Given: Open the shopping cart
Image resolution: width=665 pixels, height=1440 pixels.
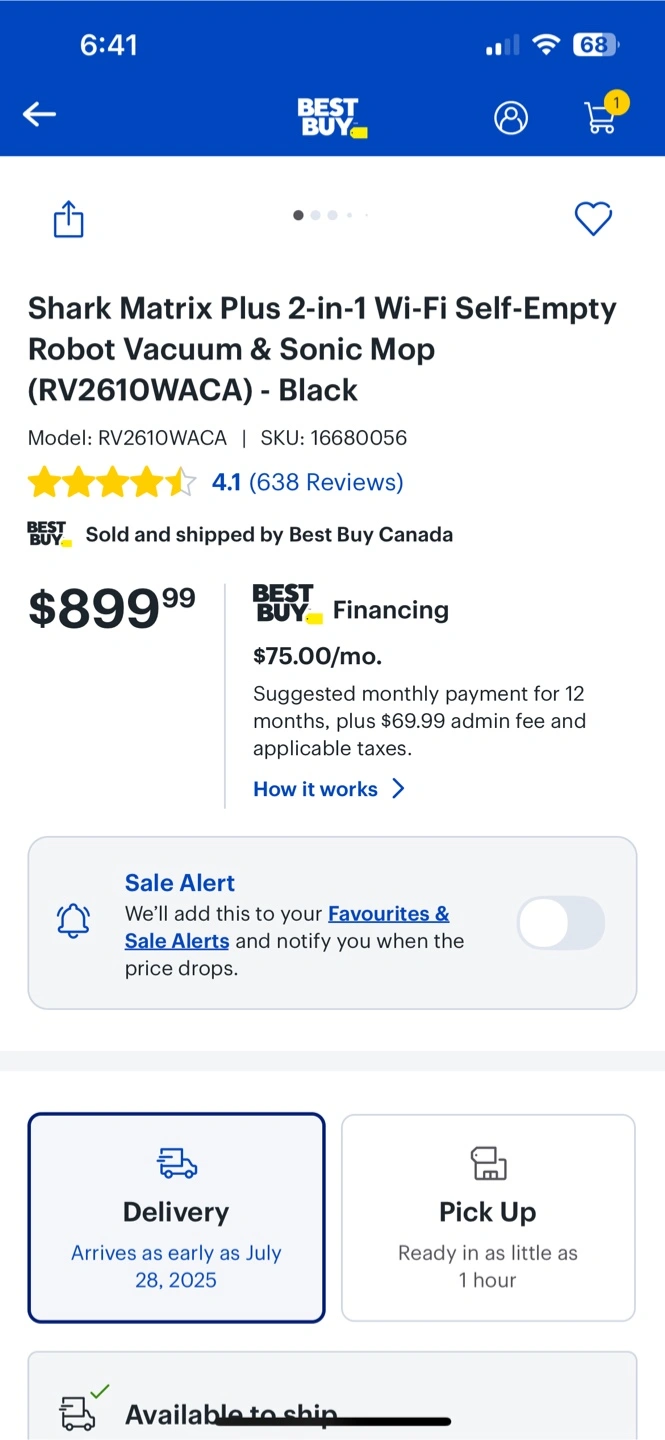Looking at the screenshot, I should tap(601, 117).
